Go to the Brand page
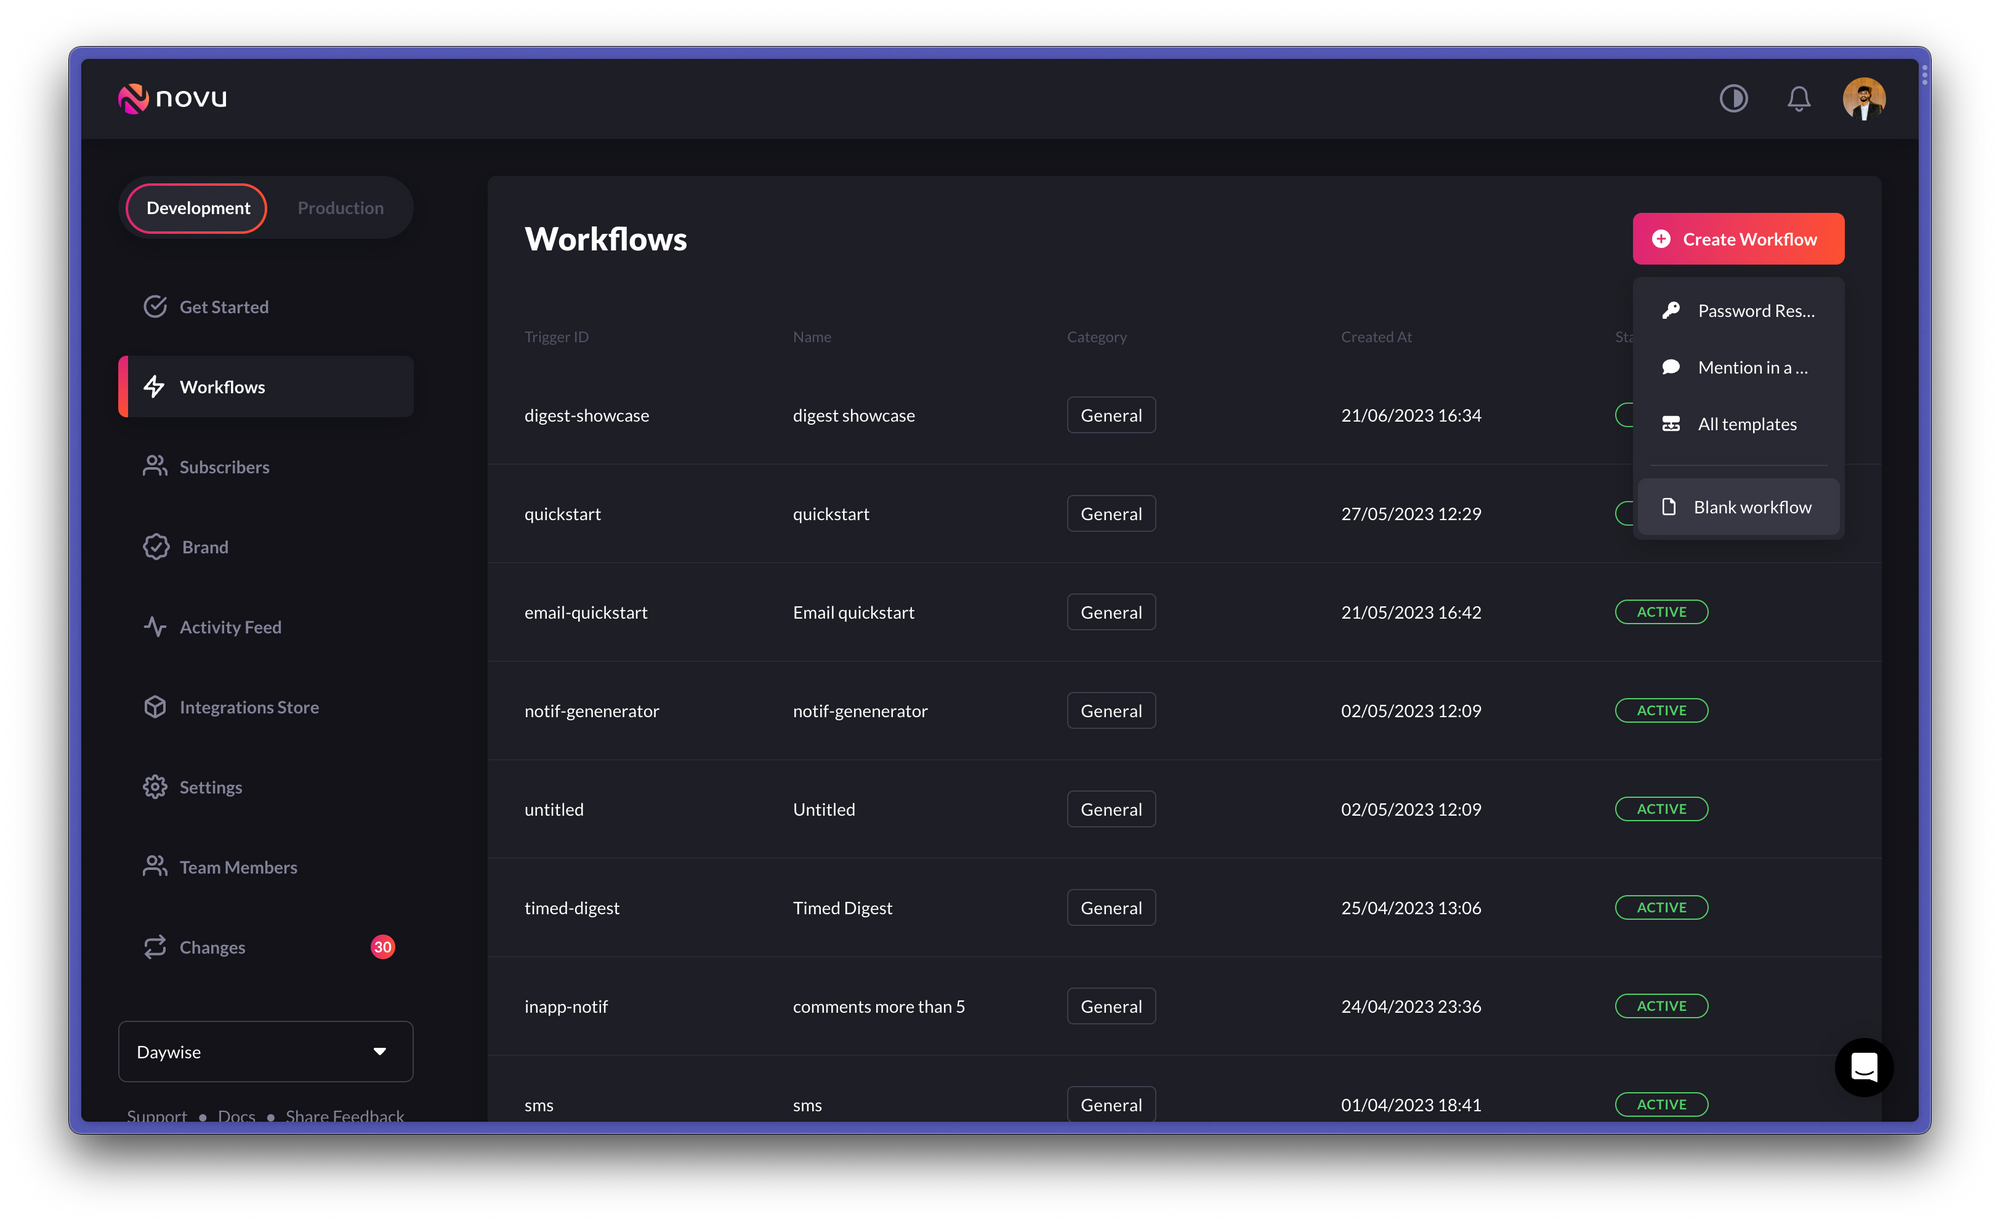Viewport: 2000px width, 1225px height. 205,547
